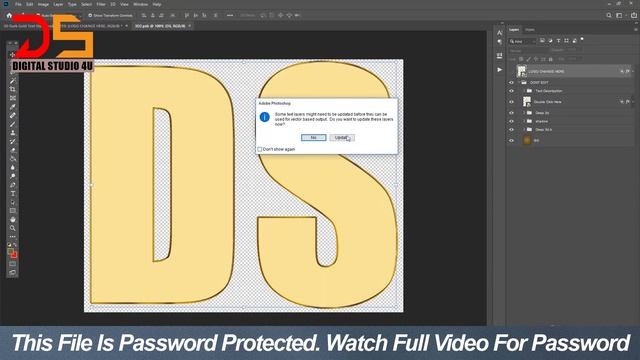Viewport: 640px width, 360px height.
Task: Select the Rectangle shape tool
Action: click(13, 211)
